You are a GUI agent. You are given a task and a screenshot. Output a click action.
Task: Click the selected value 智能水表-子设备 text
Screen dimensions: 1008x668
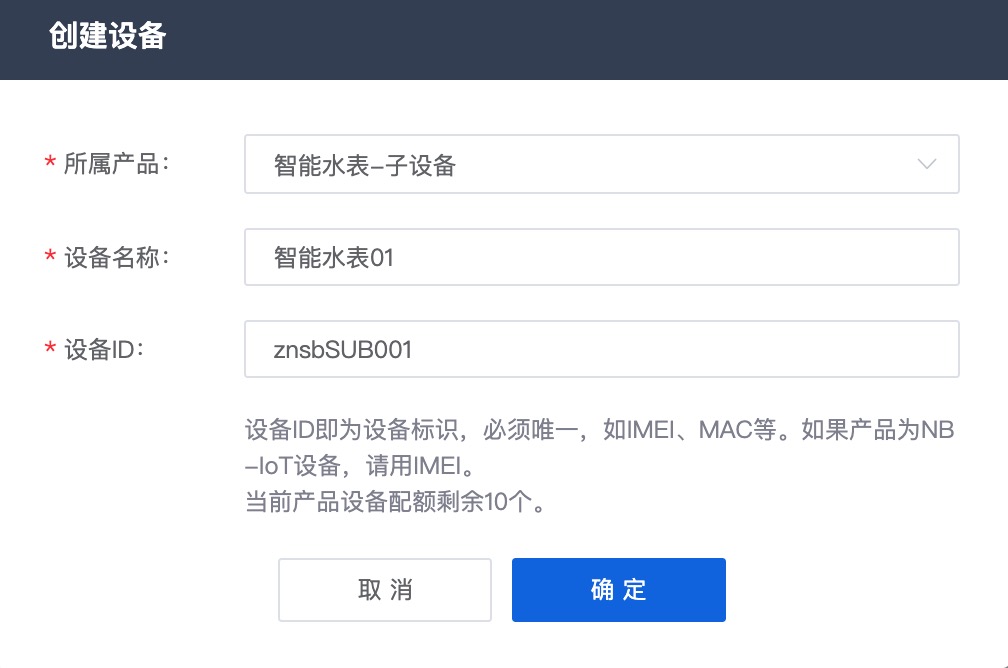(364, 165)
